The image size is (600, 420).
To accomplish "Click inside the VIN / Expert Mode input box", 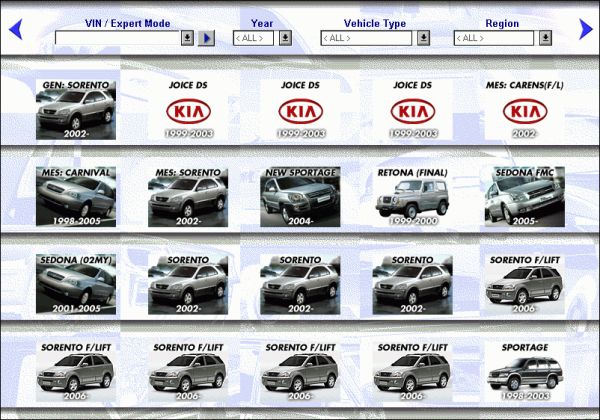I will coord(117,38).
